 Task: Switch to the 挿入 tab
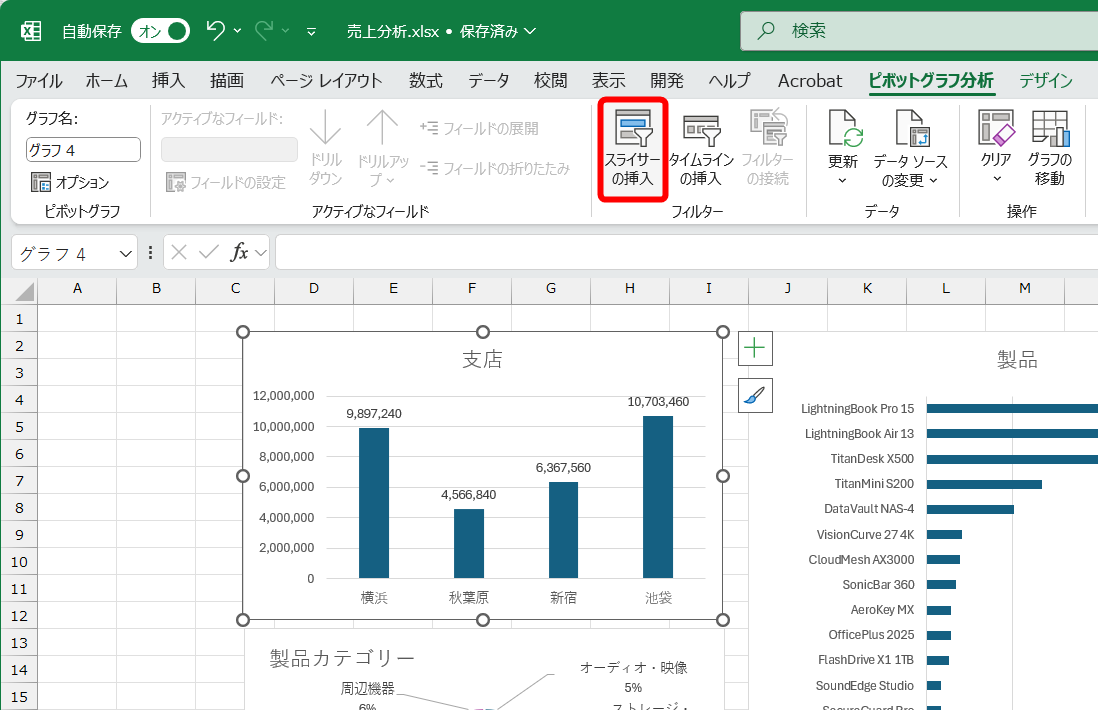point(168,81)
